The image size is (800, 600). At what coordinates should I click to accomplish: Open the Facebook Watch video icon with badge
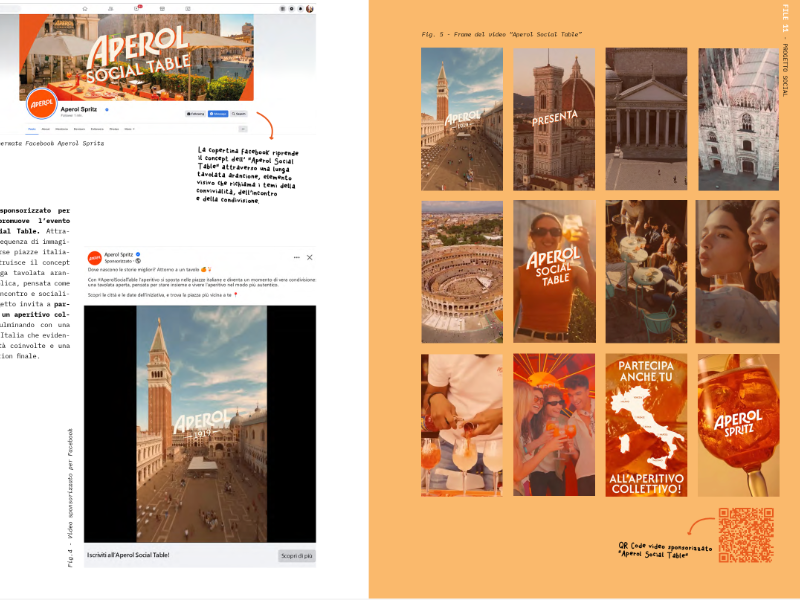pos(137,8)
